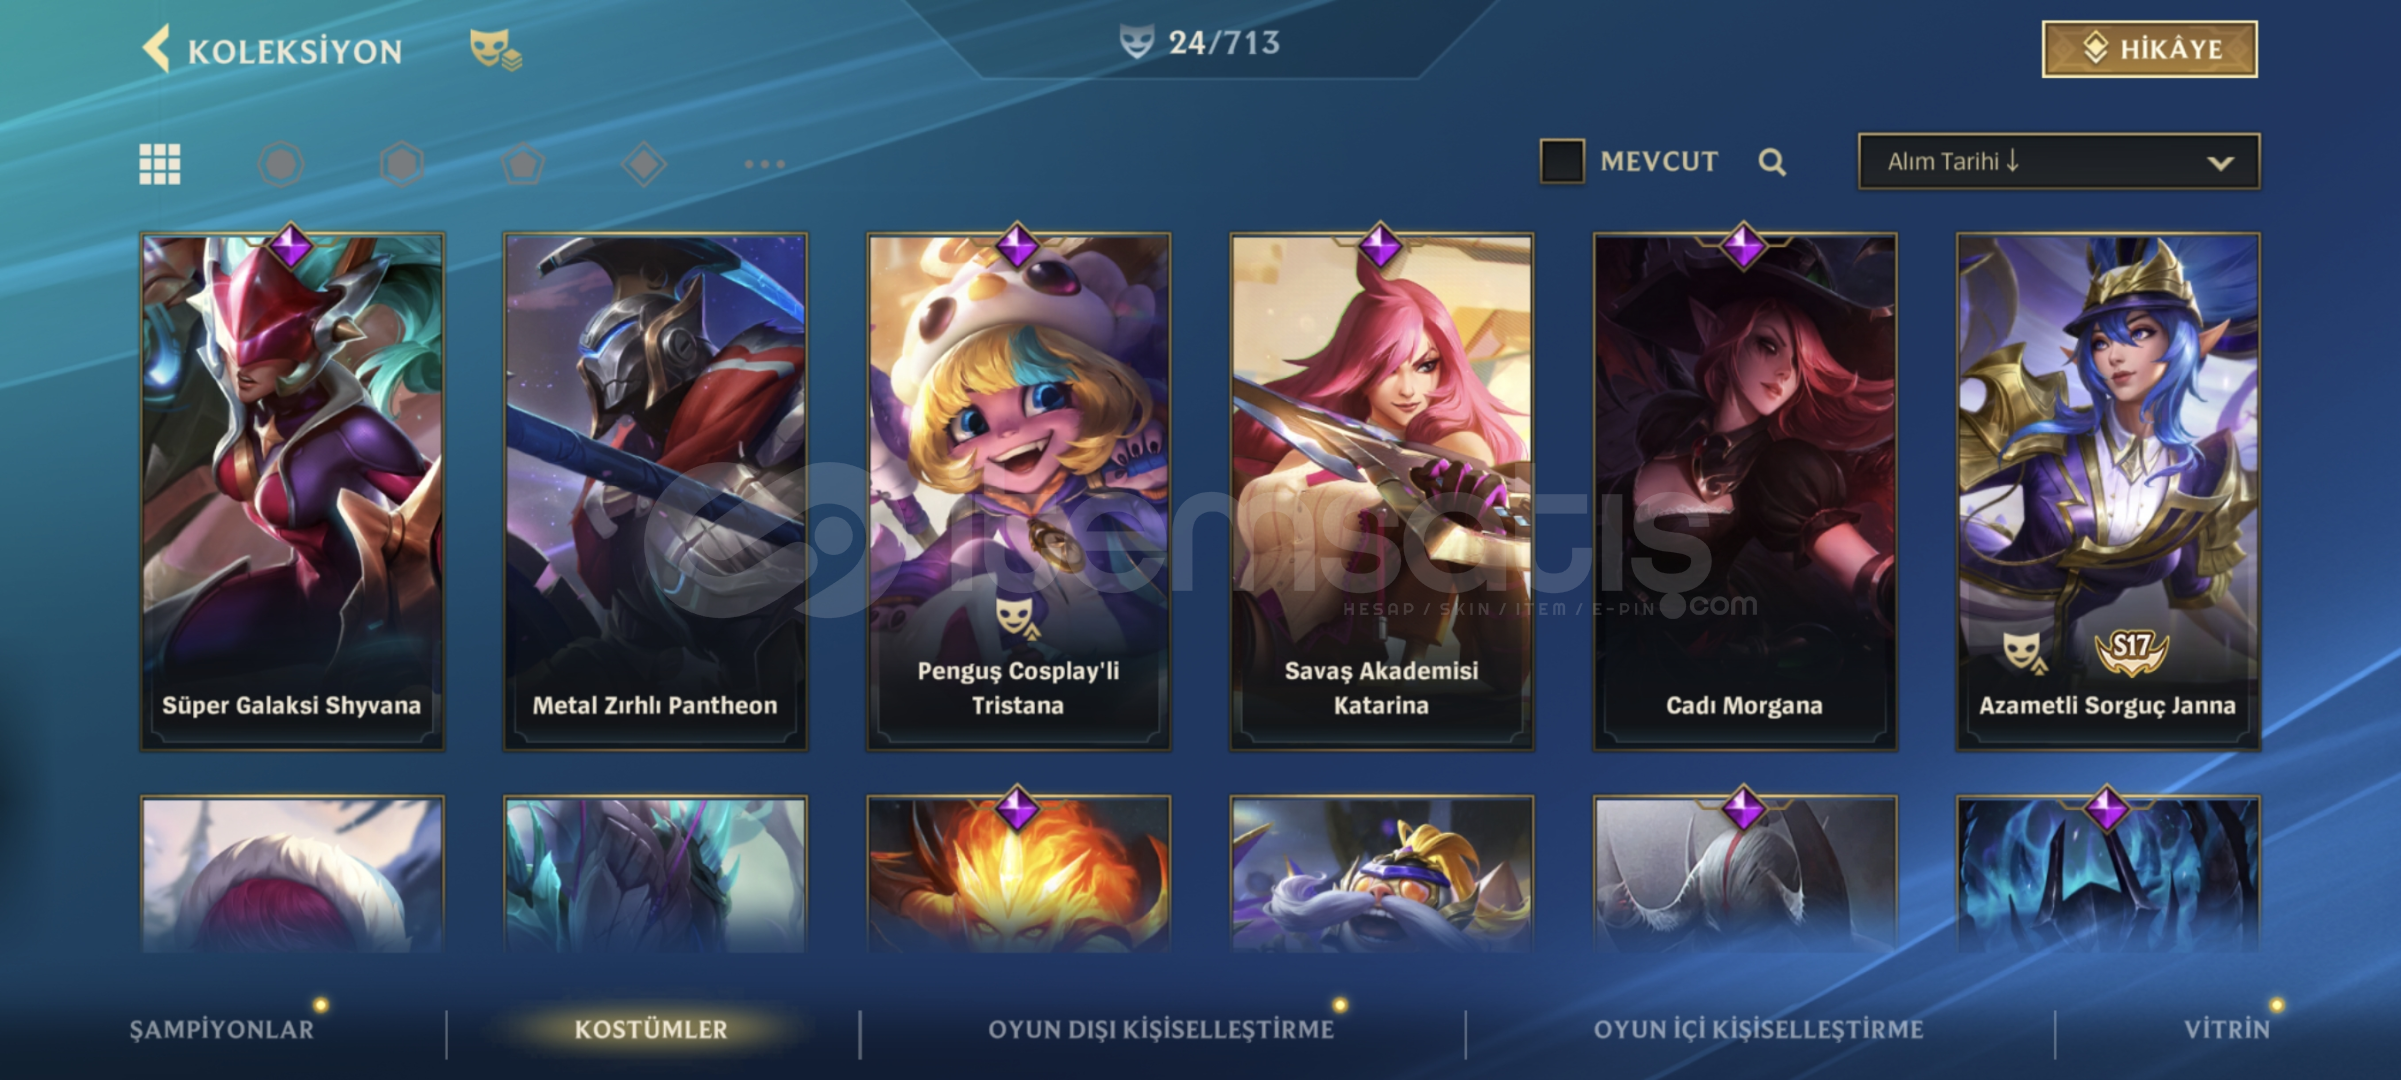Select the Cadı Morgana skin card
2401x1080 pixels.
pyautogui.click(x=1745, y=491)
